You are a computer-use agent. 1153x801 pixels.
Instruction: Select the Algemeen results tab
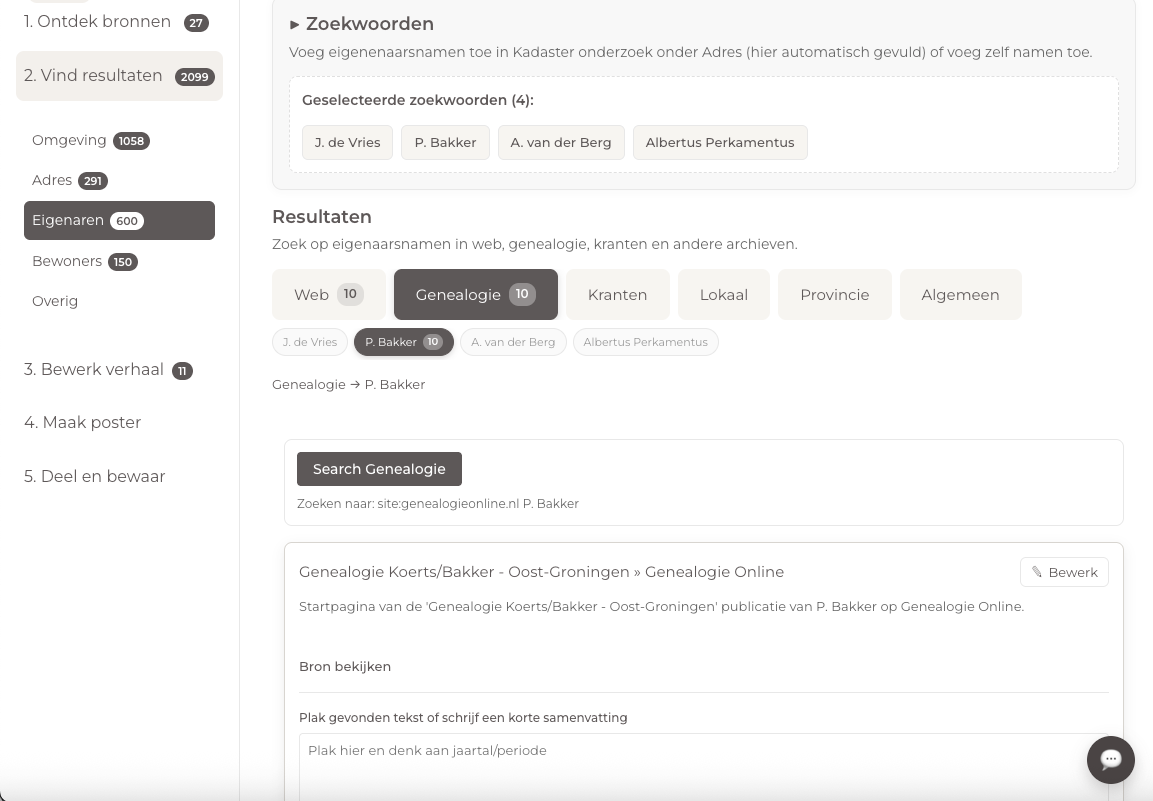[x=960, y=294]
